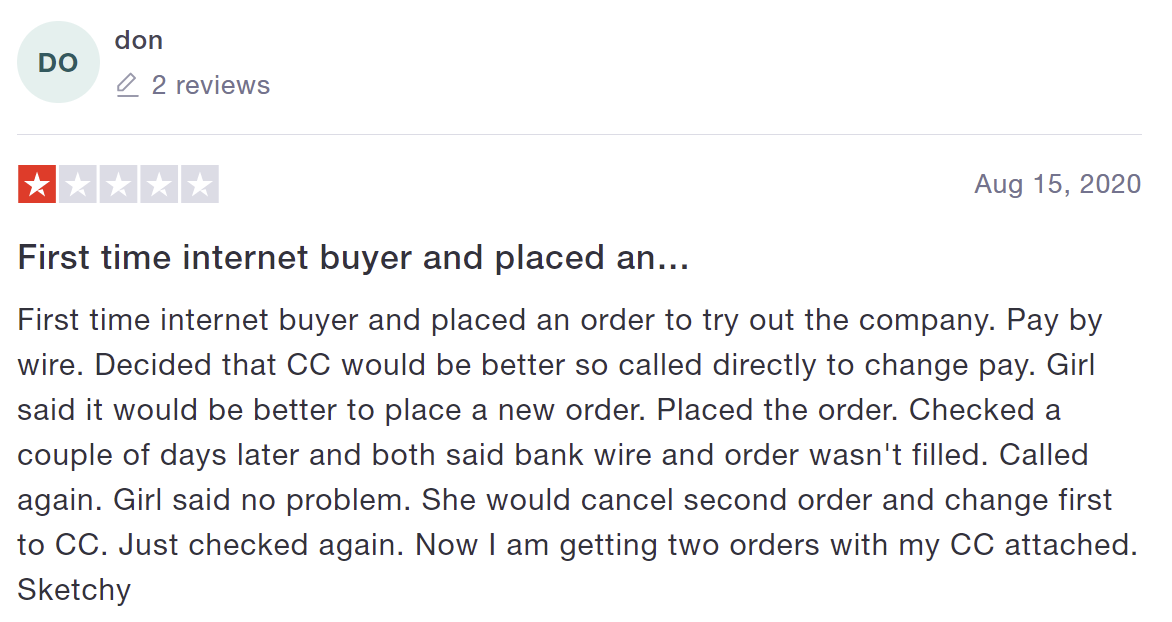Click the horizontal divider below profile
The width and height of the screenshot is (1172, 622).
point(579,135)
